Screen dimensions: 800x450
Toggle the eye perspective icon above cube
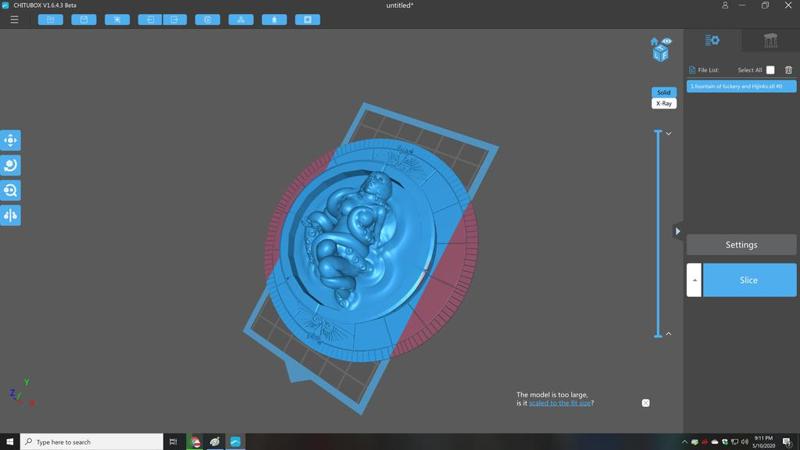(x=667, y=41)
